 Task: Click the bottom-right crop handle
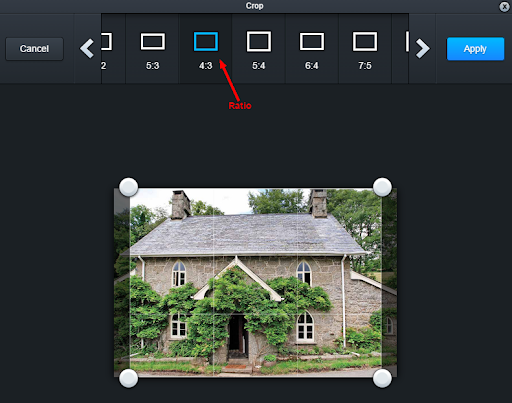[x=382, y=378]
